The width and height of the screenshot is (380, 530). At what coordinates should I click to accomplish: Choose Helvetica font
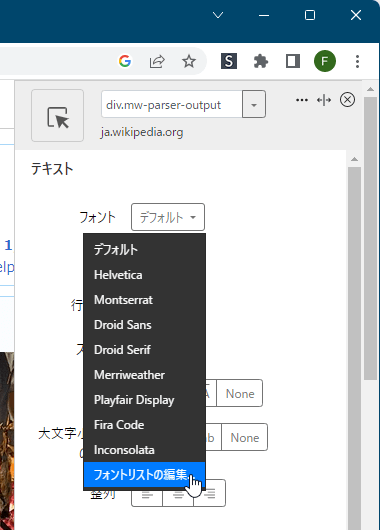144,275
